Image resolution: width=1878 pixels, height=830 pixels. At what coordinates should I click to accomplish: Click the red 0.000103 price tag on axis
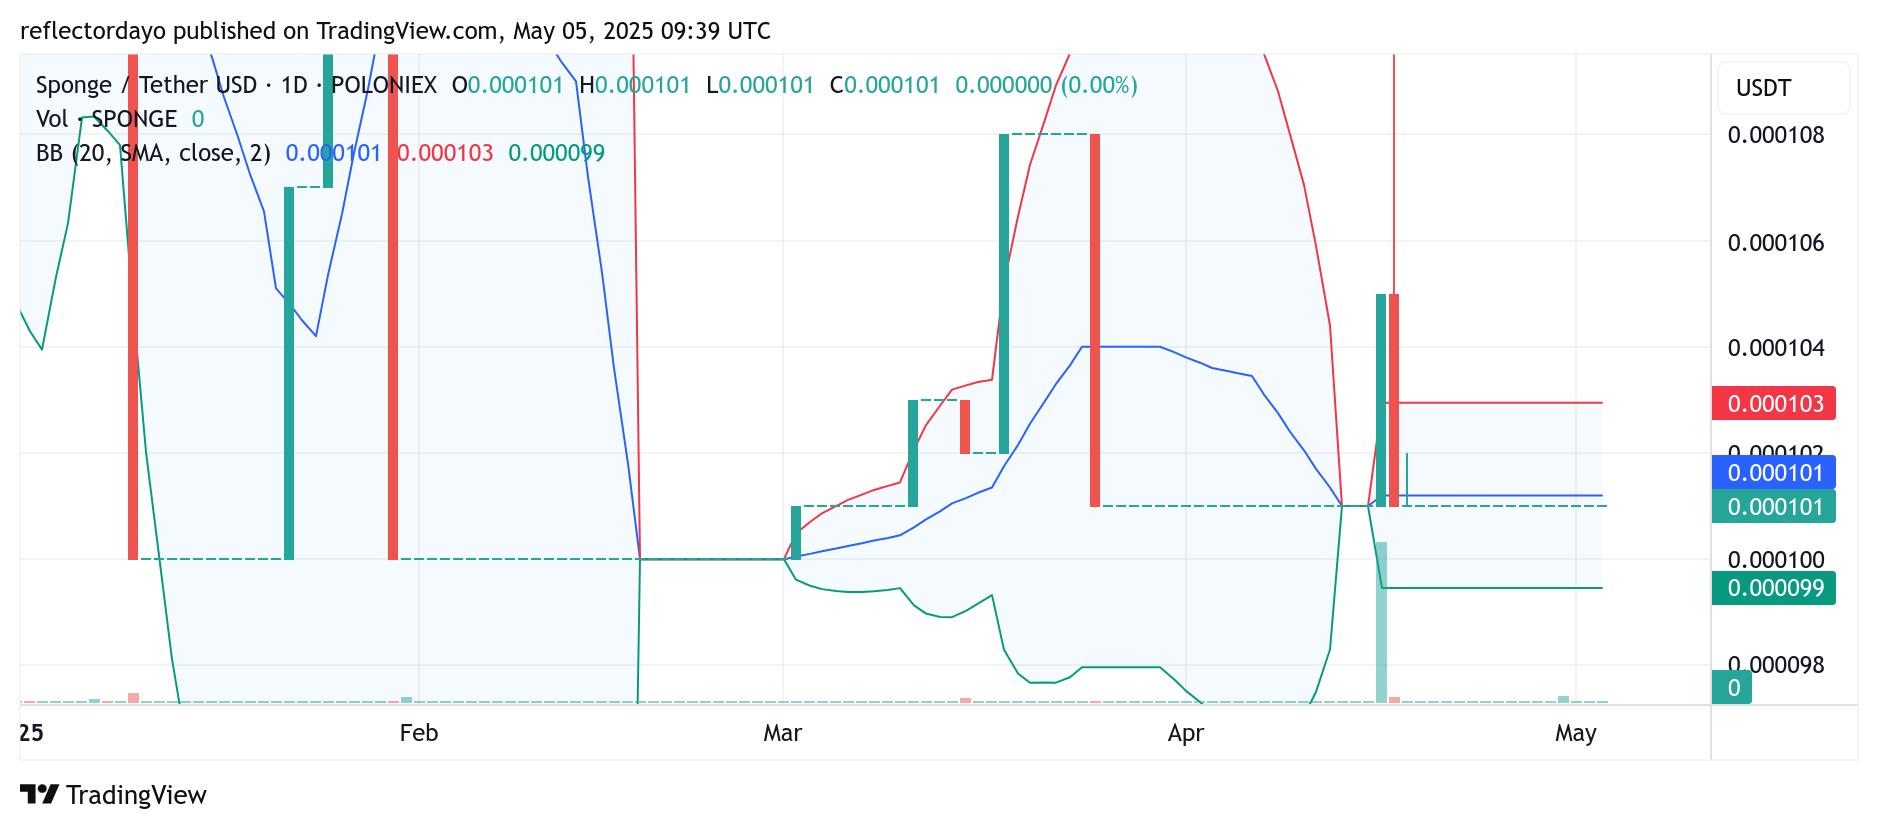point(1774,404)
